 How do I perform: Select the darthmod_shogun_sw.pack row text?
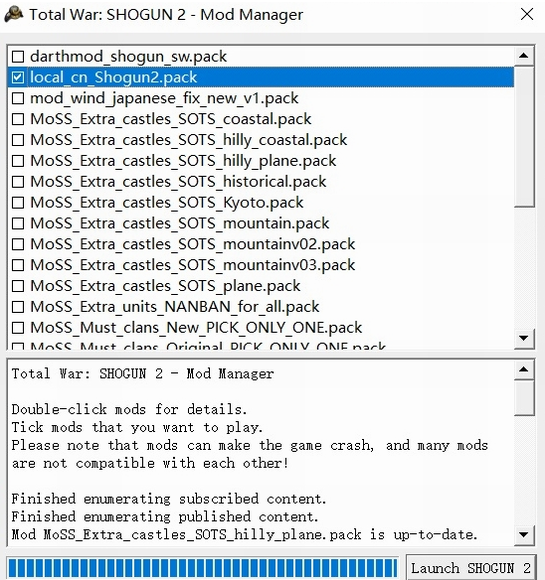(128, 57)
